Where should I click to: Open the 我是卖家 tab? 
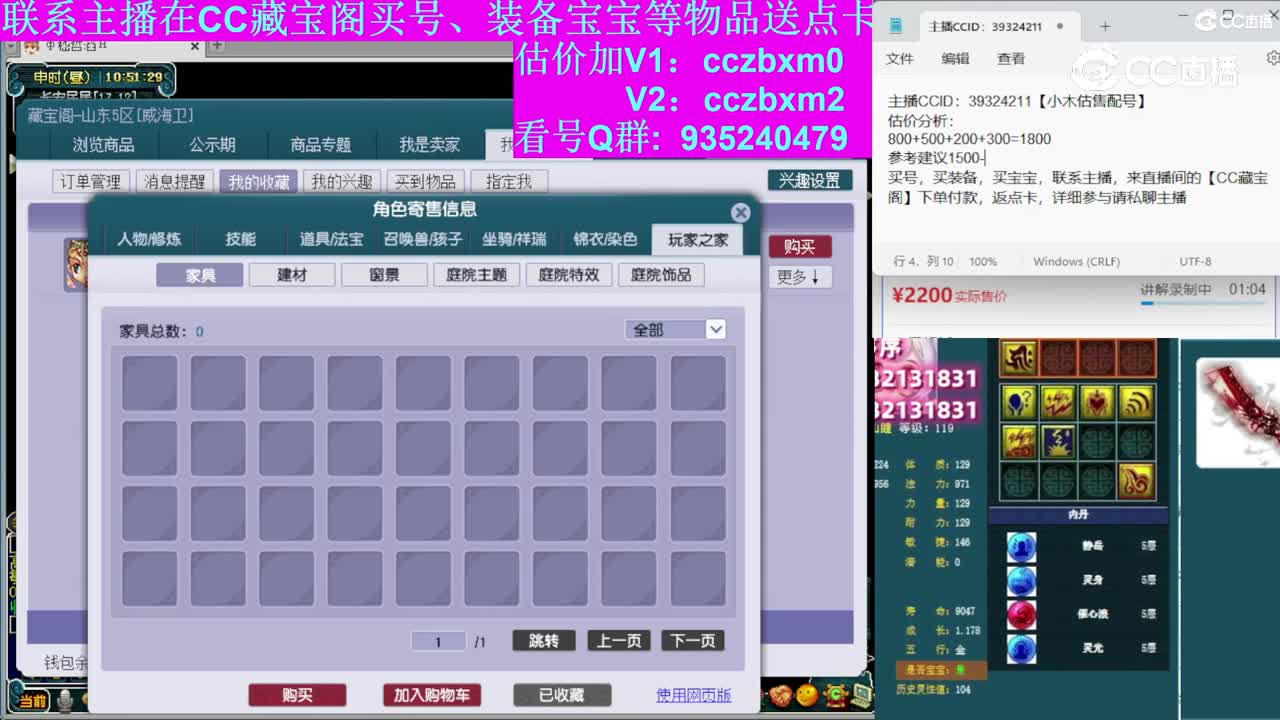tap(430, 145)
